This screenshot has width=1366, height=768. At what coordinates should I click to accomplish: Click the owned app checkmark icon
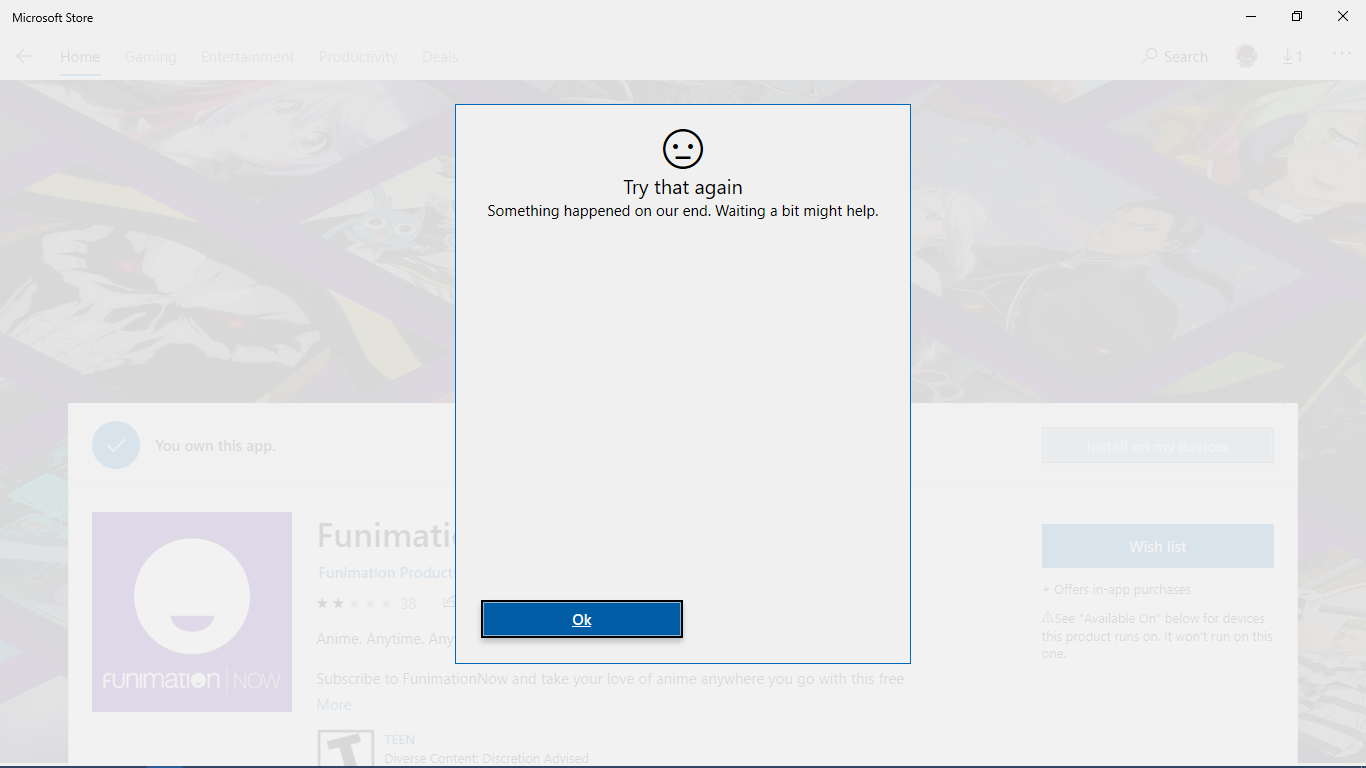[116, 445]
